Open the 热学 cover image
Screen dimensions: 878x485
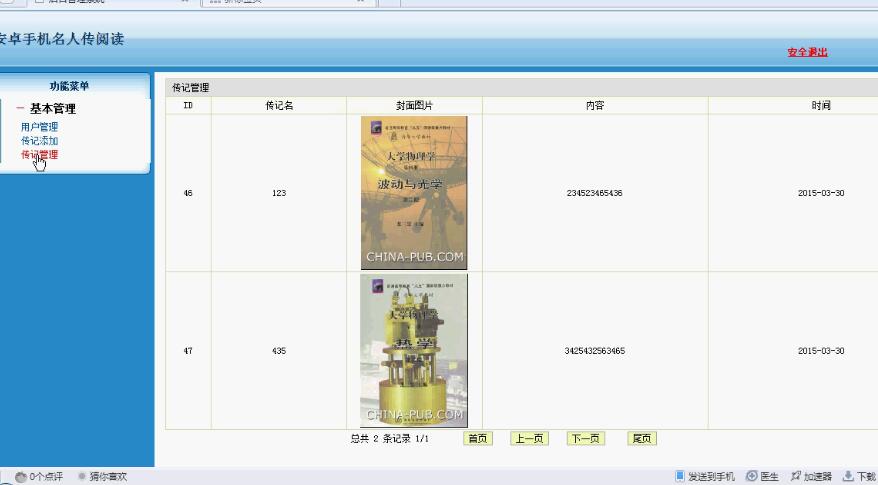point(414,351)
